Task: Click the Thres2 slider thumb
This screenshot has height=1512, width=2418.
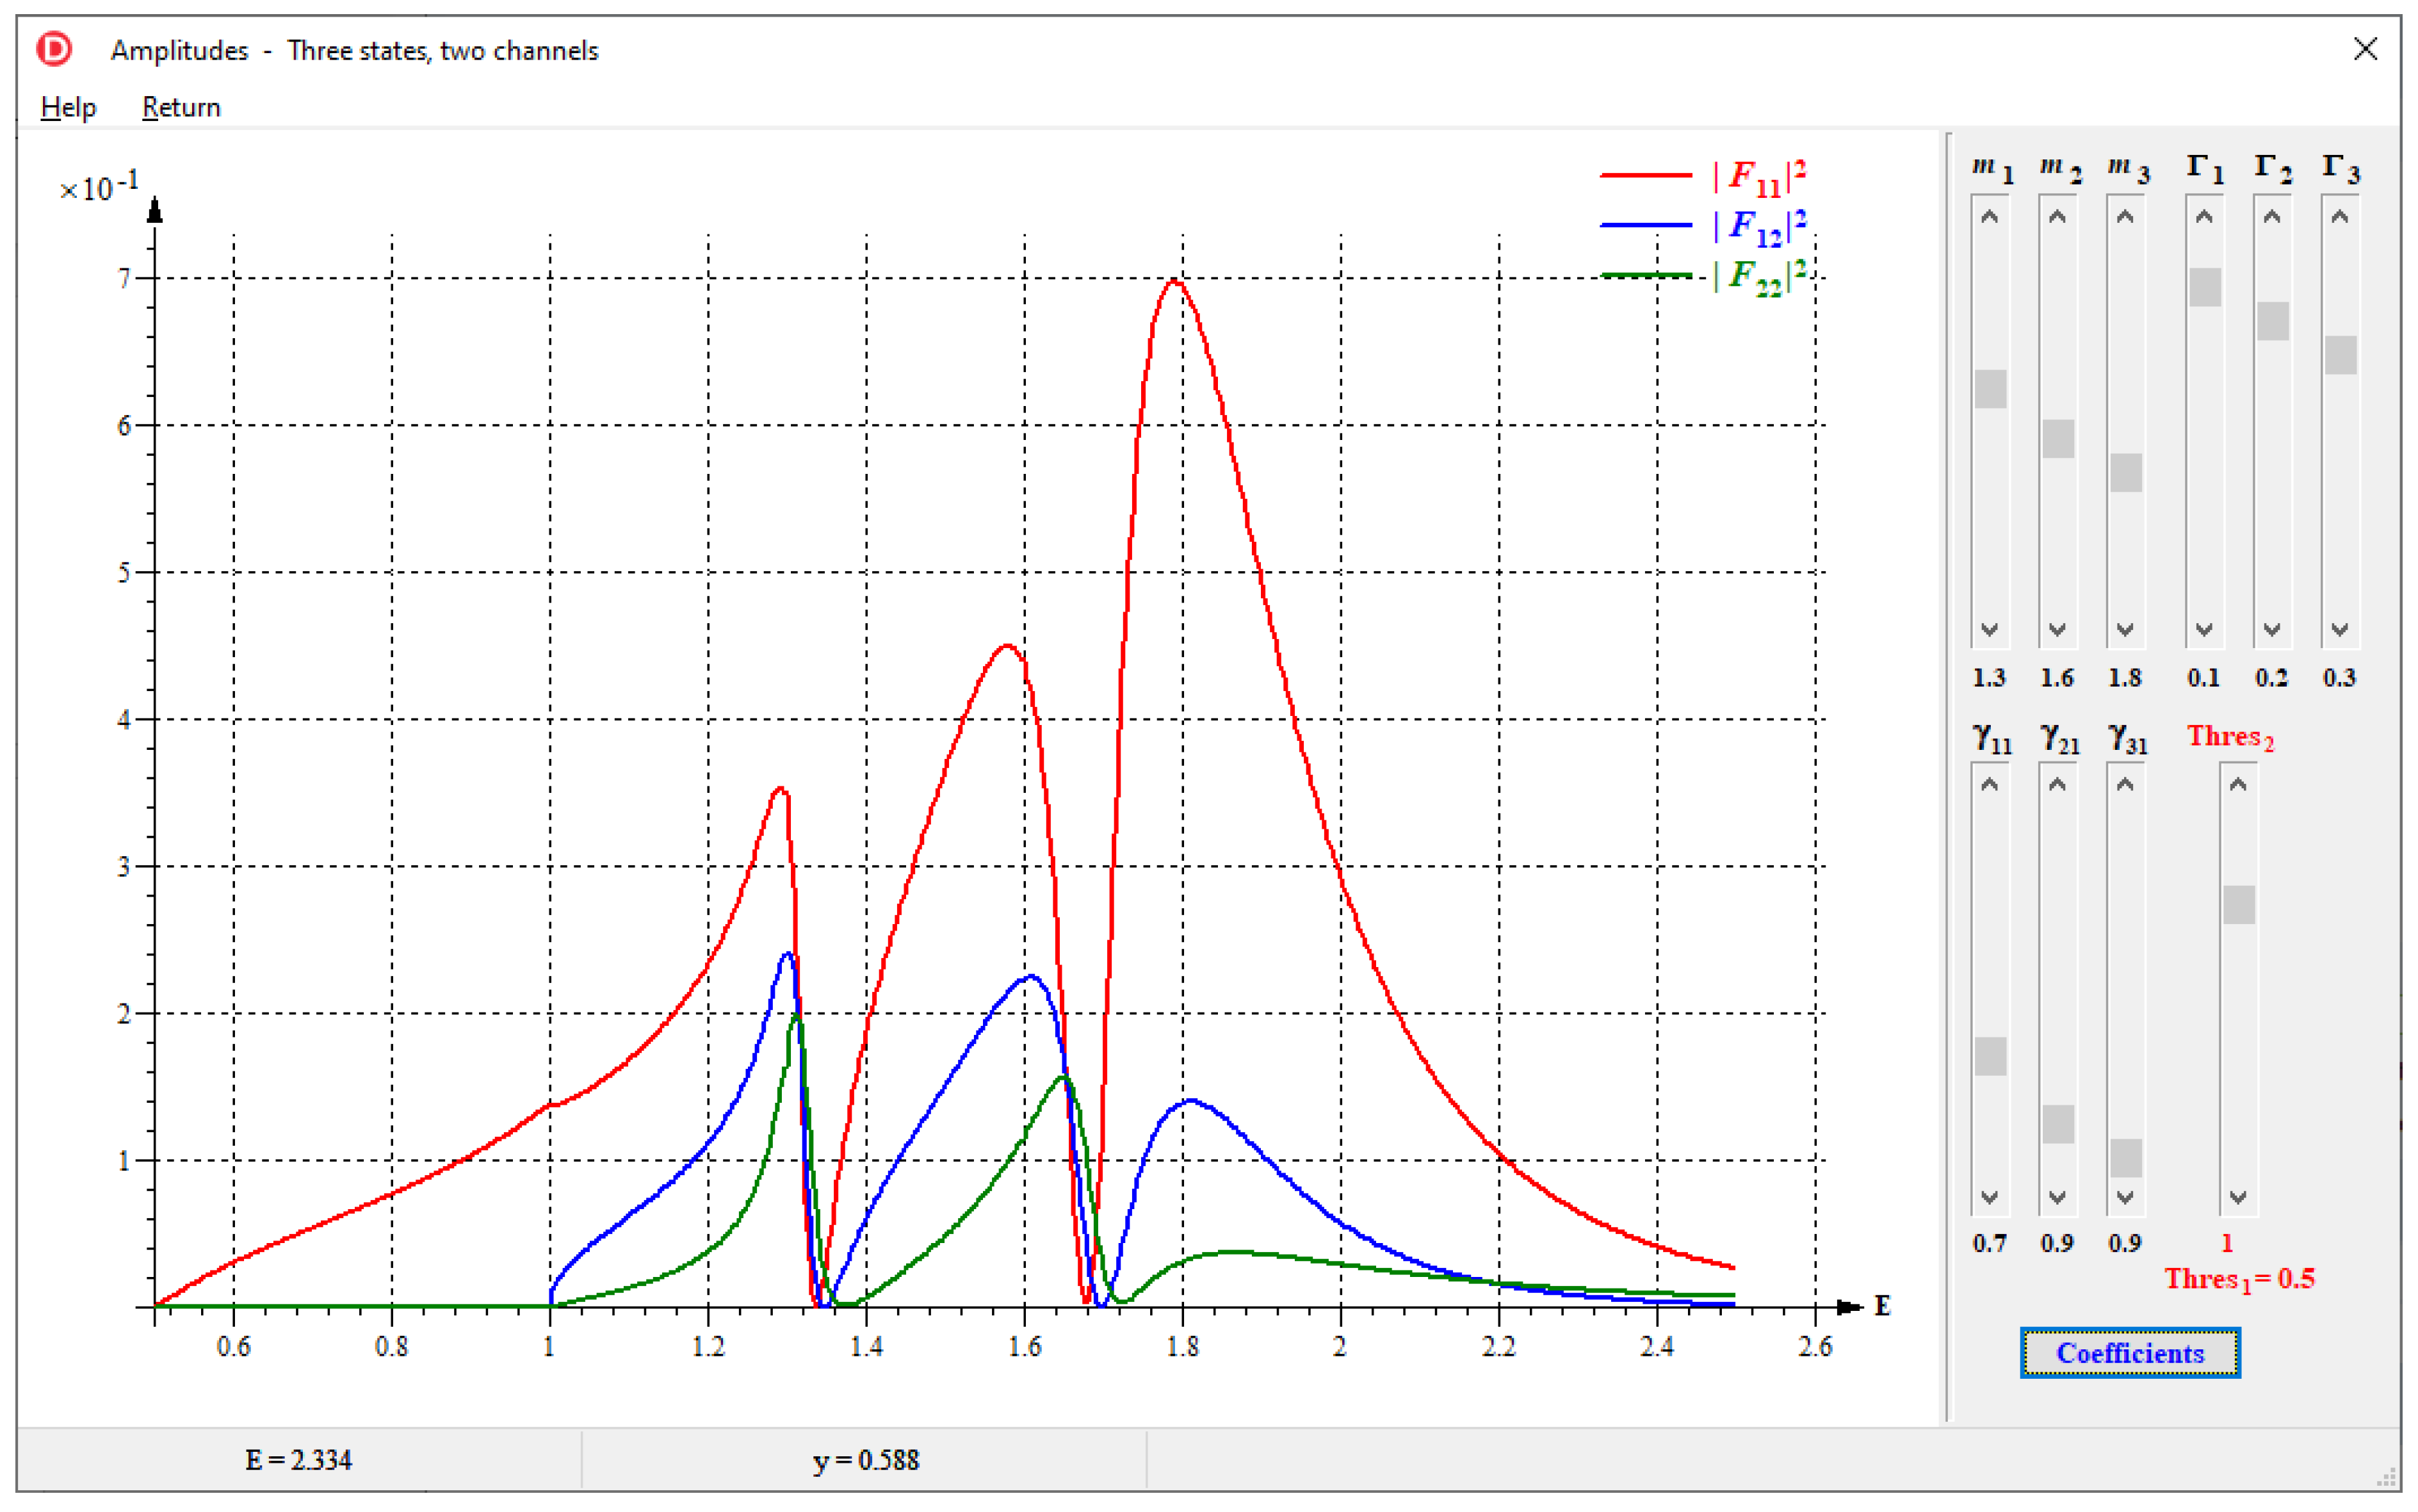Action: coord(2238,905)
